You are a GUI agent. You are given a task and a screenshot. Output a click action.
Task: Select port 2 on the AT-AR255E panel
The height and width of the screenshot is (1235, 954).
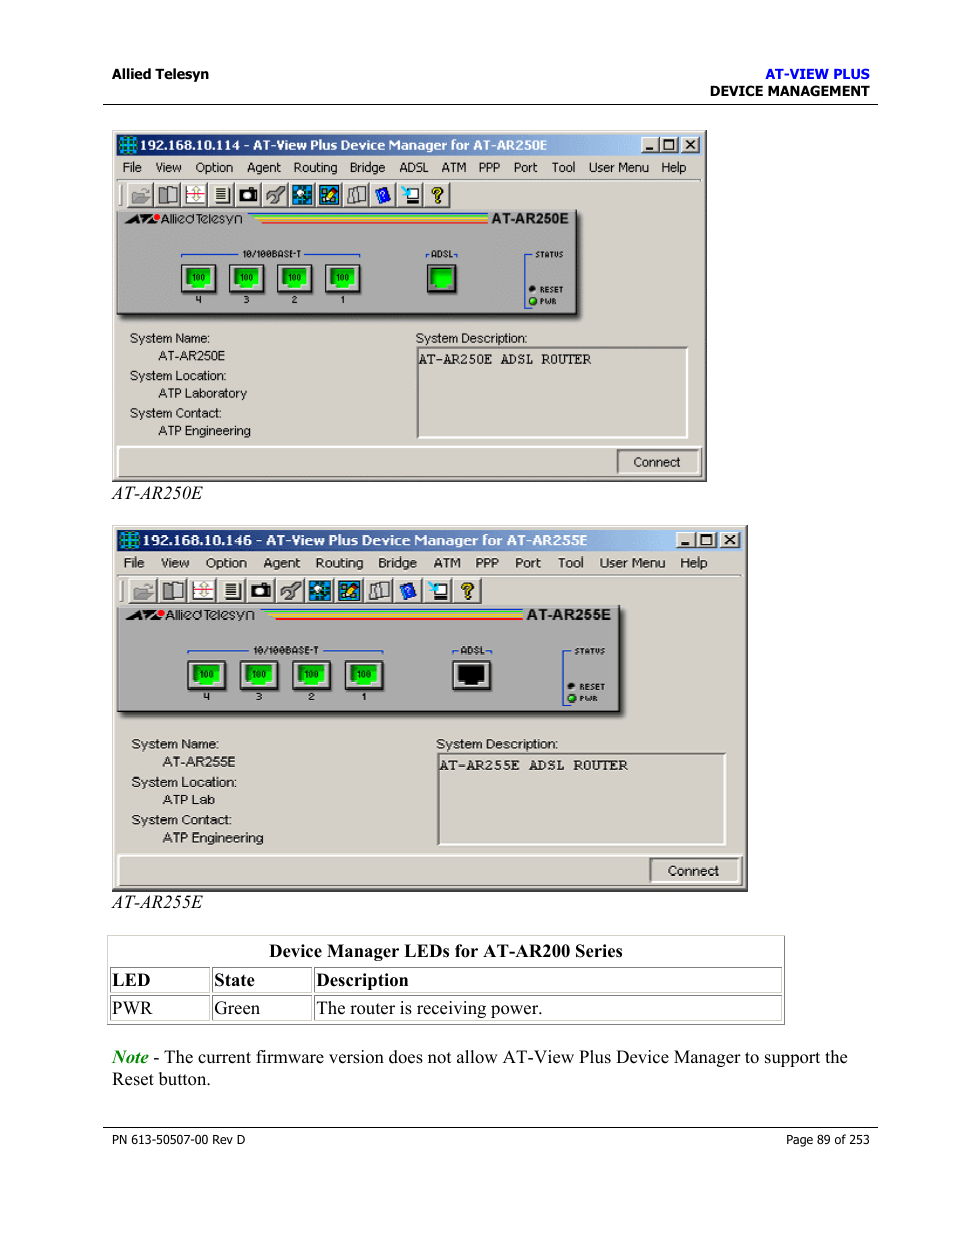click(x=311, y=675)
